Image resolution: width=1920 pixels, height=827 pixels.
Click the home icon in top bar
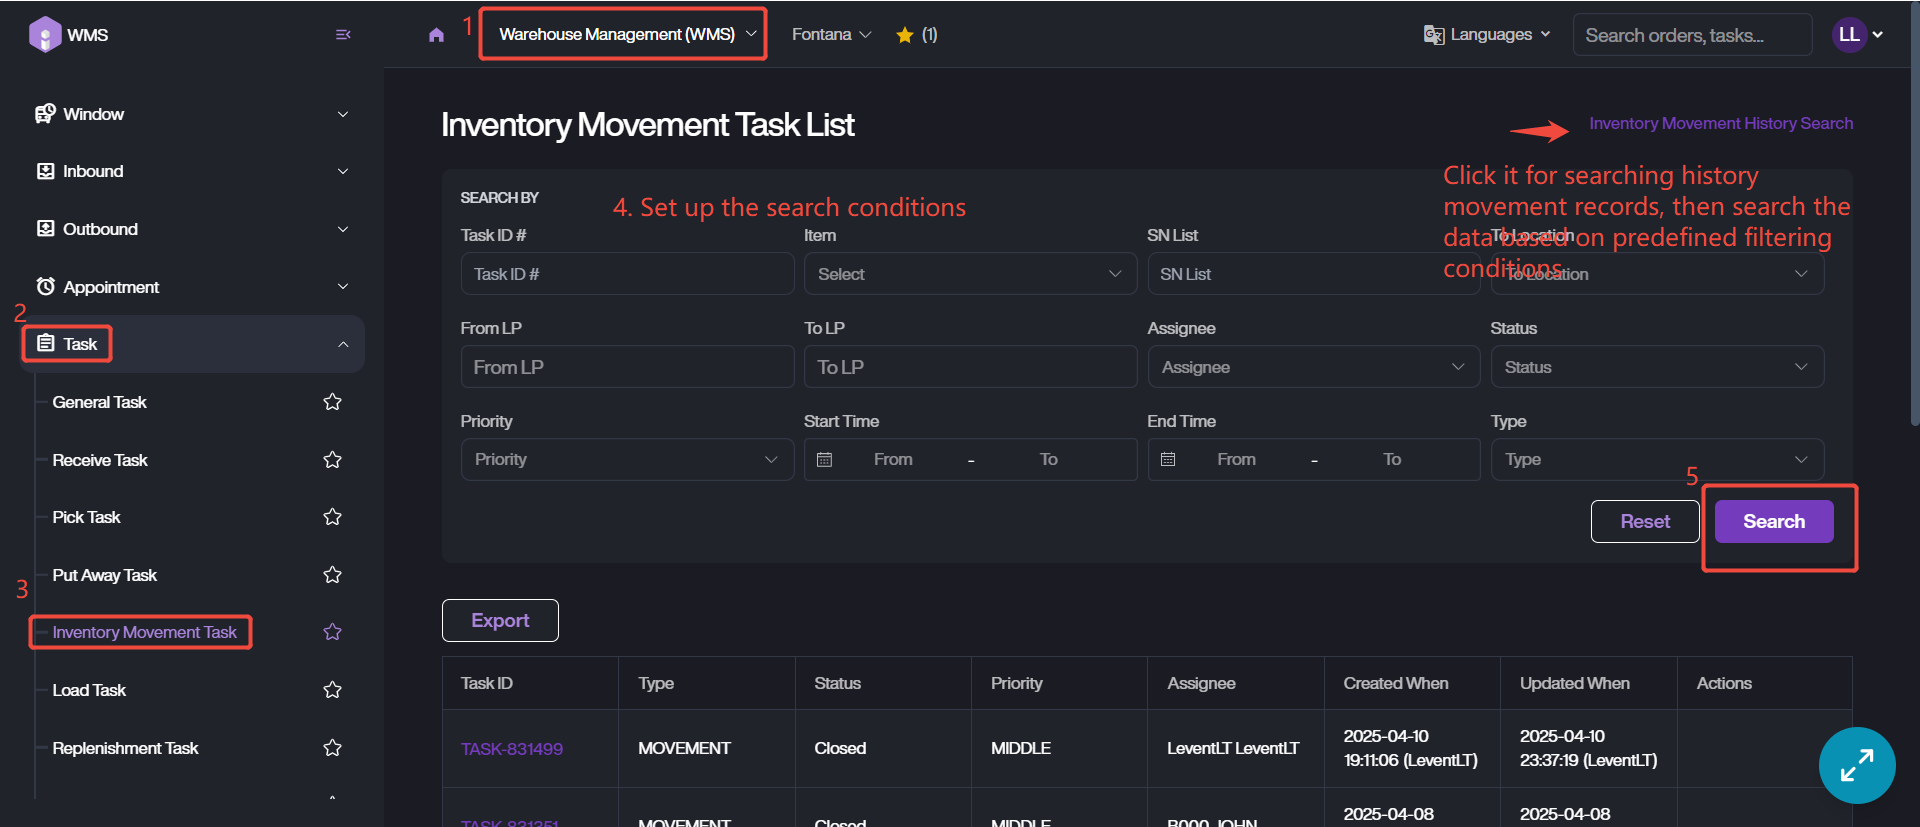(x=436, y=35)
